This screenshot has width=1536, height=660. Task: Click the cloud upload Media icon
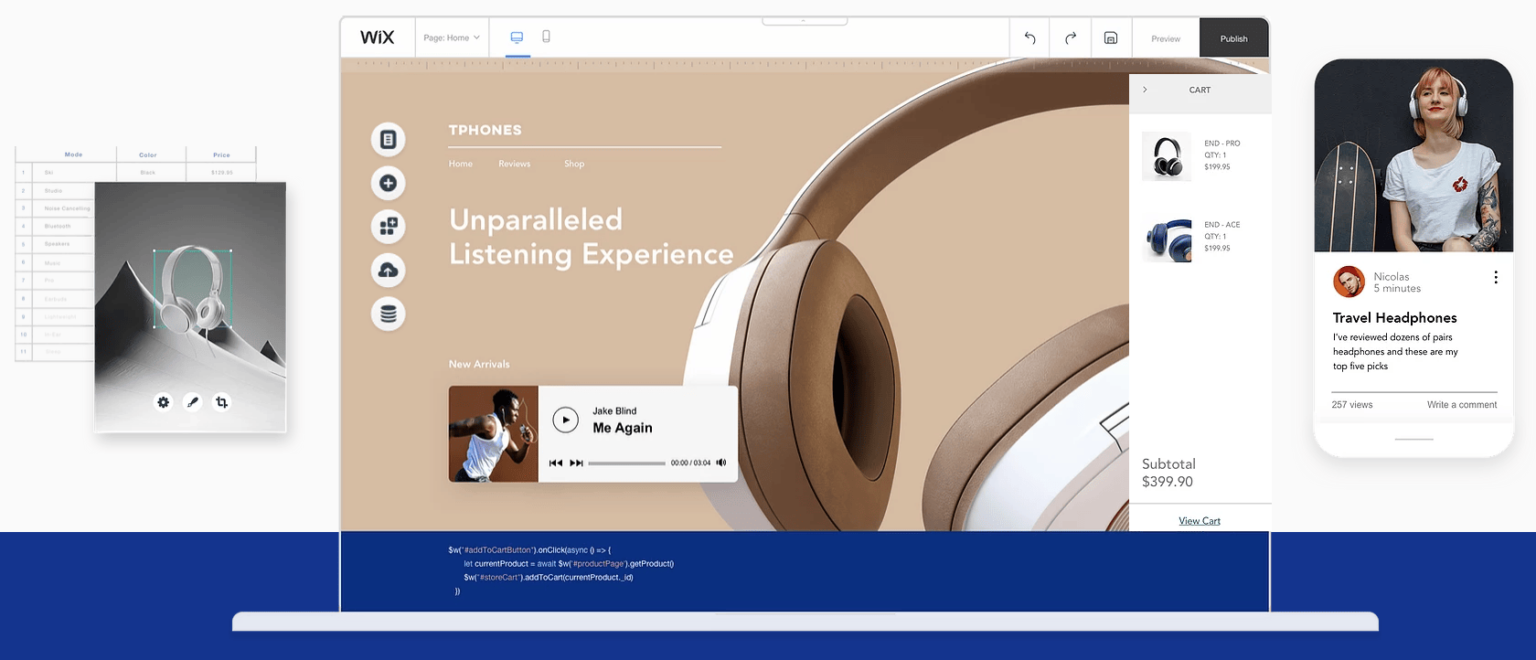tap(388, 270)
